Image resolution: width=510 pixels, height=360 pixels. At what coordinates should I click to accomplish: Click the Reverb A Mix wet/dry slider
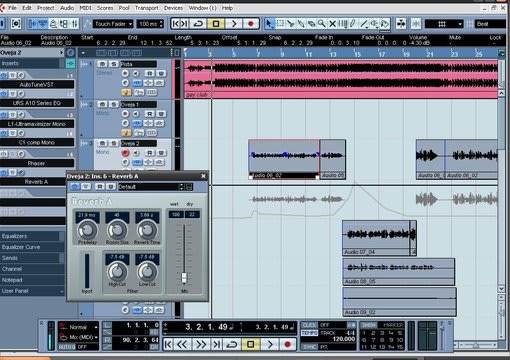[x=184, y=277]
